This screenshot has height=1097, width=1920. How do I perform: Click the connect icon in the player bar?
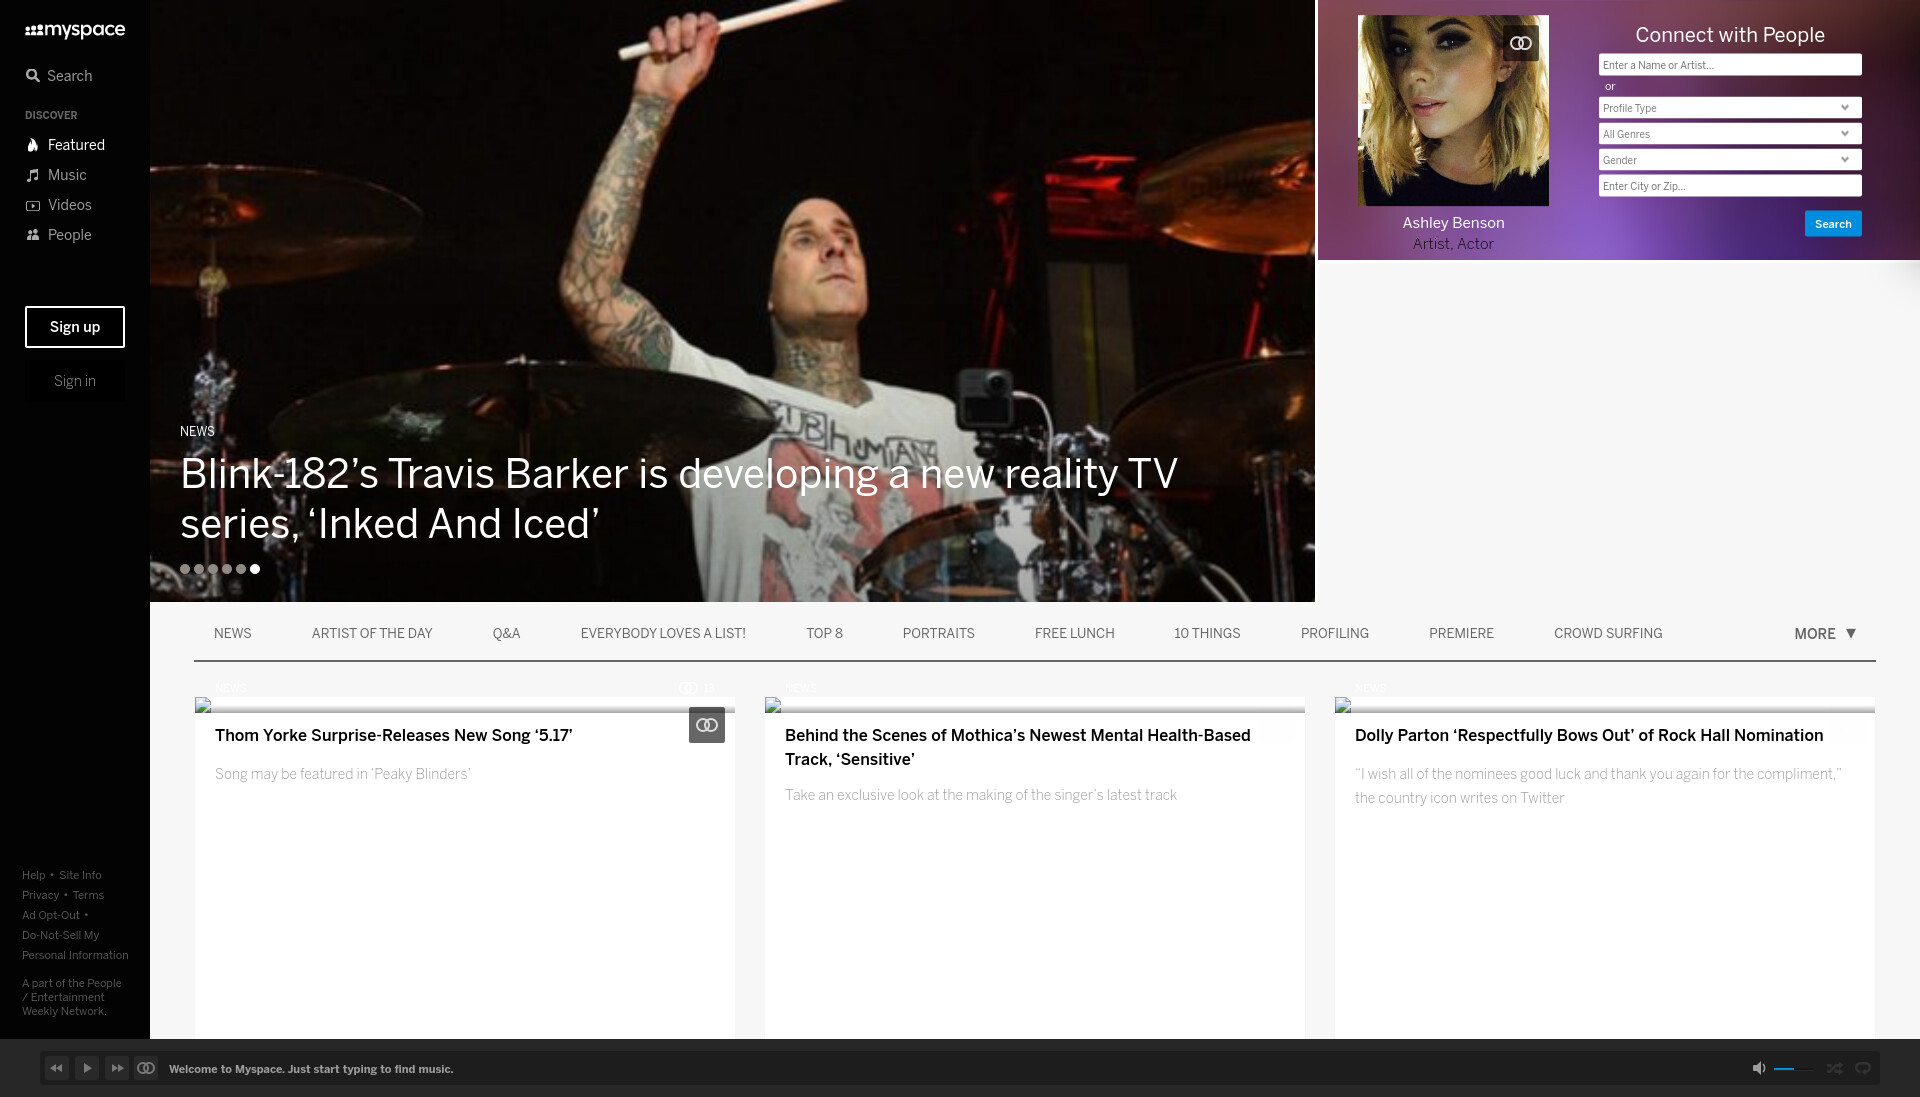click(146, 1068)
